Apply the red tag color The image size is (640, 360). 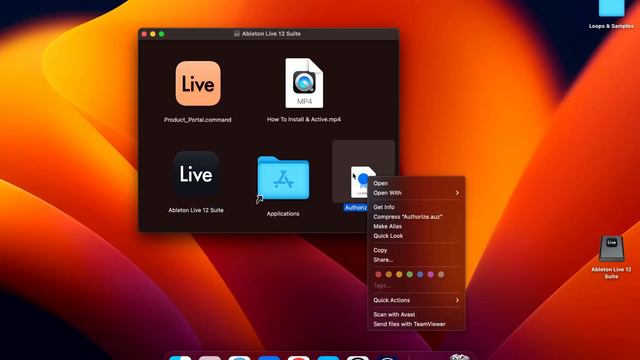[x=378, y=274]
